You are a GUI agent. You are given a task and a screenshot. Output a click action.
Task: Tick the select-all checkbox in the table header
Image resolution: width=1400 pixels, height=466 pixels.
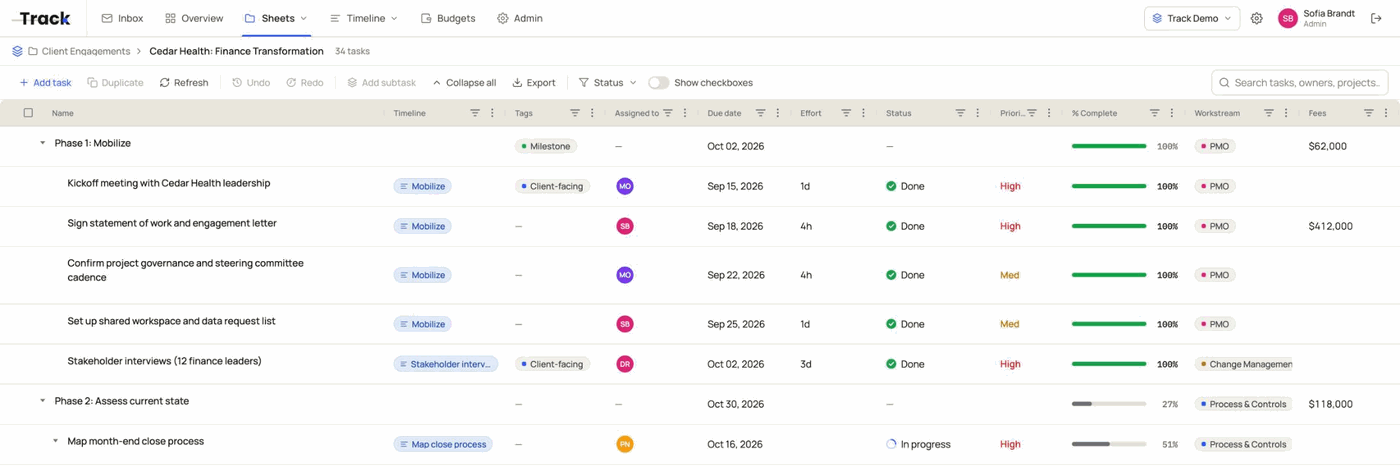pos(28,113)
